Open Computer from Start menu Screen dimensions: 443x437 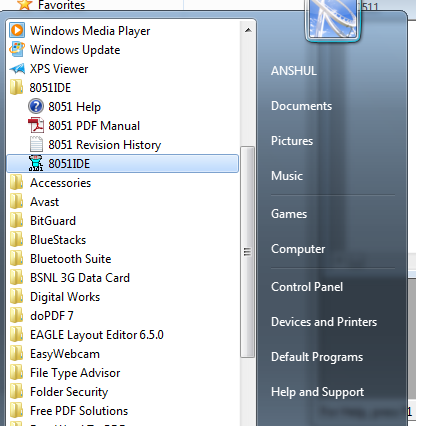tap(298, 249)
